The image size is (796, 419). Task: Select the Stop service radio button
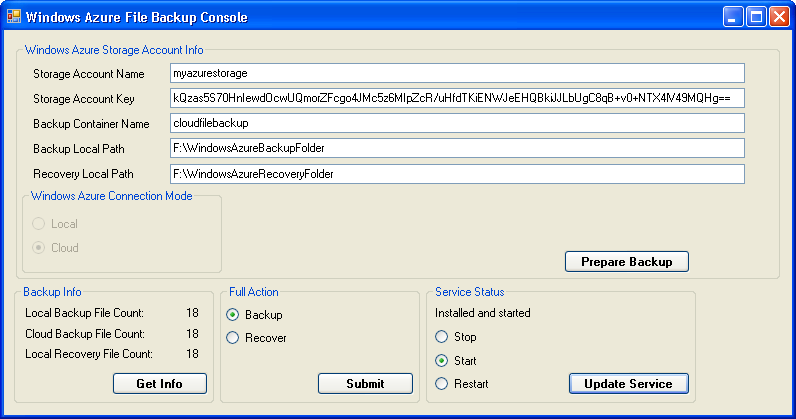pos(442,337)
